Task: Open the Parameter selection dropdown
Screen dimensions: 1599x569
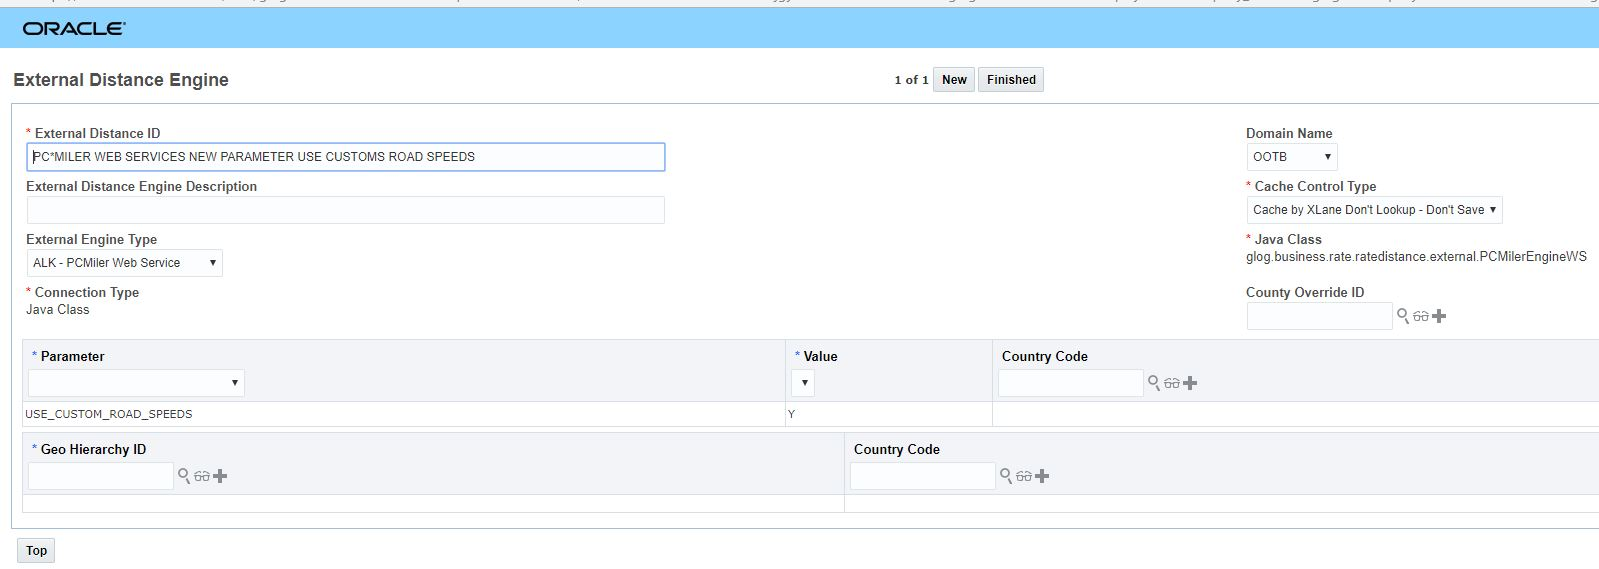Action: (136, 383)
